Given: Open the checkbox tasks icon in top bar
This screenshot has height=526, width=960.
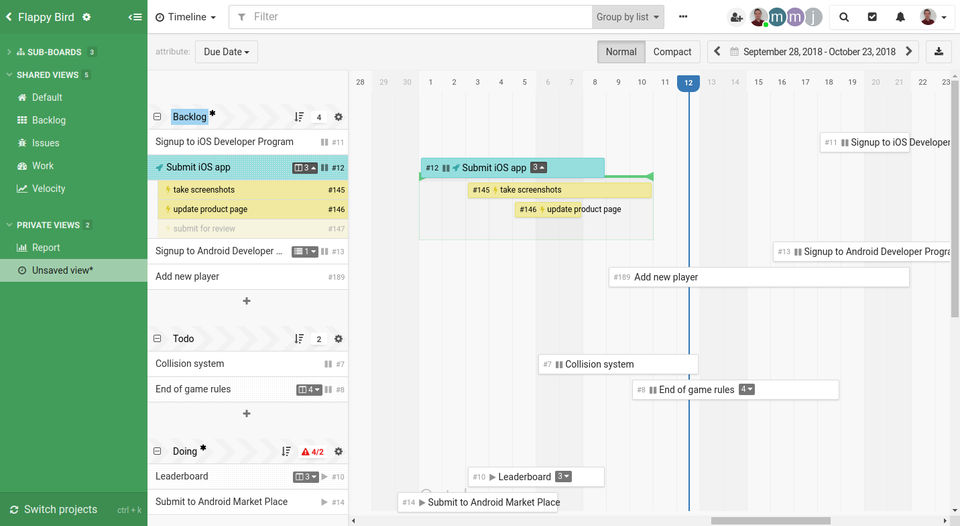Looking at the screenshot, I should click(872, 17).
